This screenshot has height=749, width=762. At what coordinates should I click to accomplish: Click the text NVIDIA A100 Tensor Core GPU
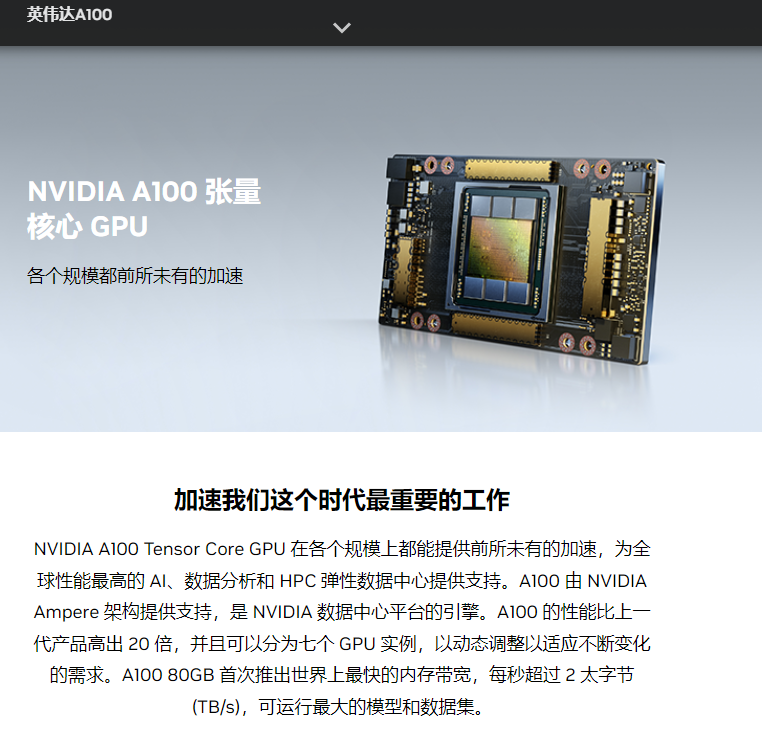[159, 549]
